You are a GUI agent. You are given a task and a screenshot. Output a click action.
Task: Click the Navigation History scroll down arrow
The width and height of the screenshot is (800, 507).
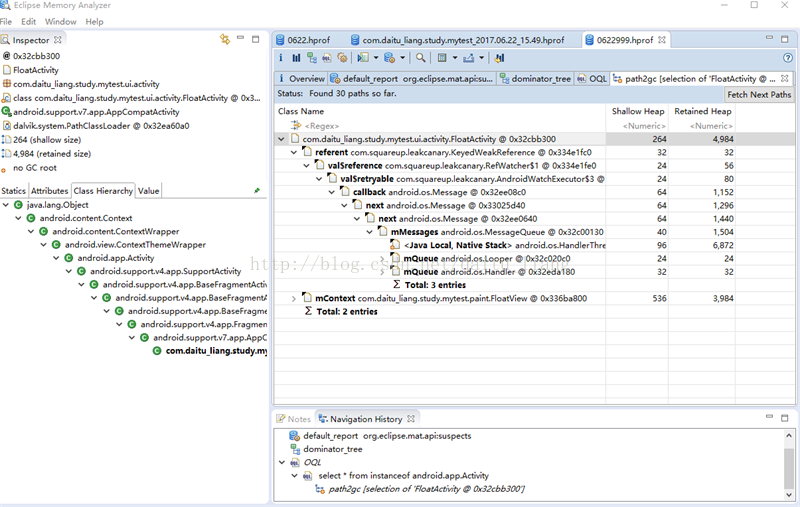(789, 494)
